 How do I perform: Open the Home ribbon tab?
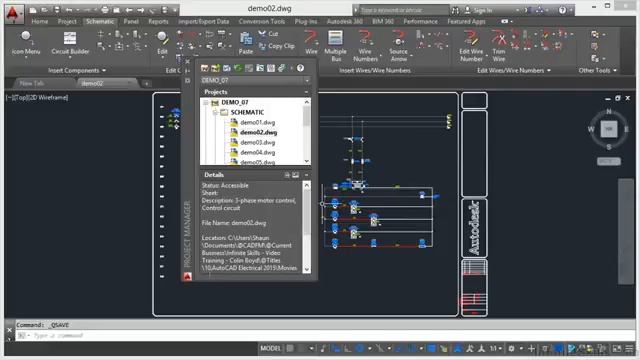click(40, 21)
